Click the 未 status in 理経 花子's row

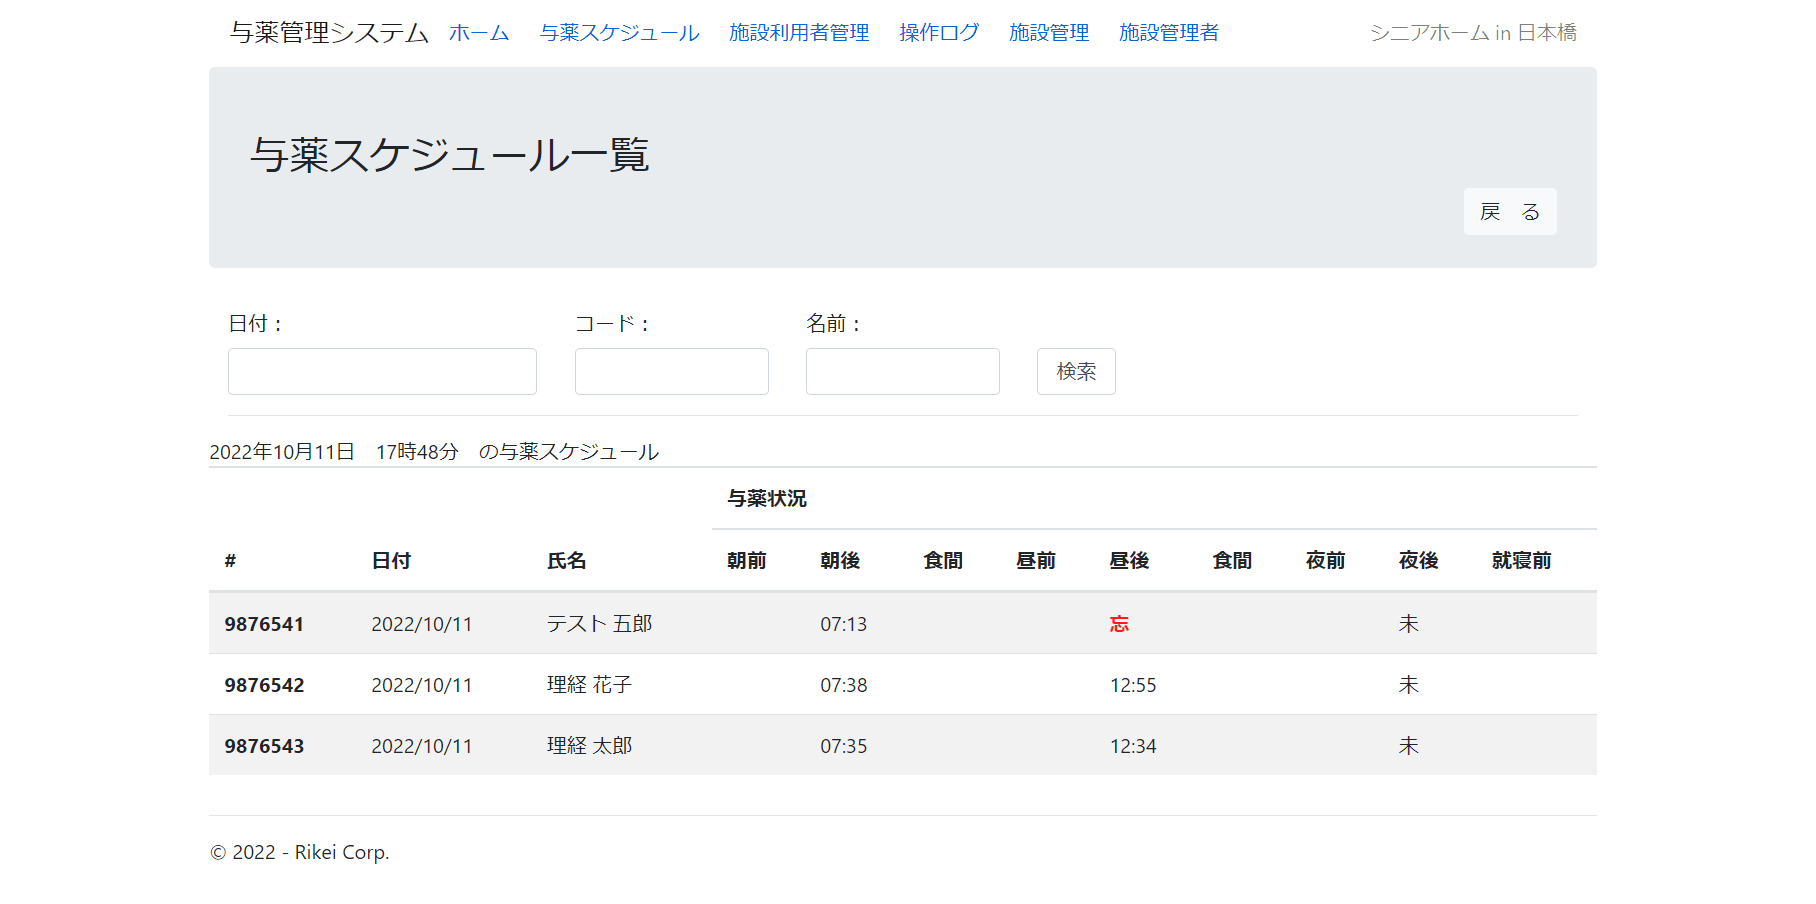[x=1408, y=685]
